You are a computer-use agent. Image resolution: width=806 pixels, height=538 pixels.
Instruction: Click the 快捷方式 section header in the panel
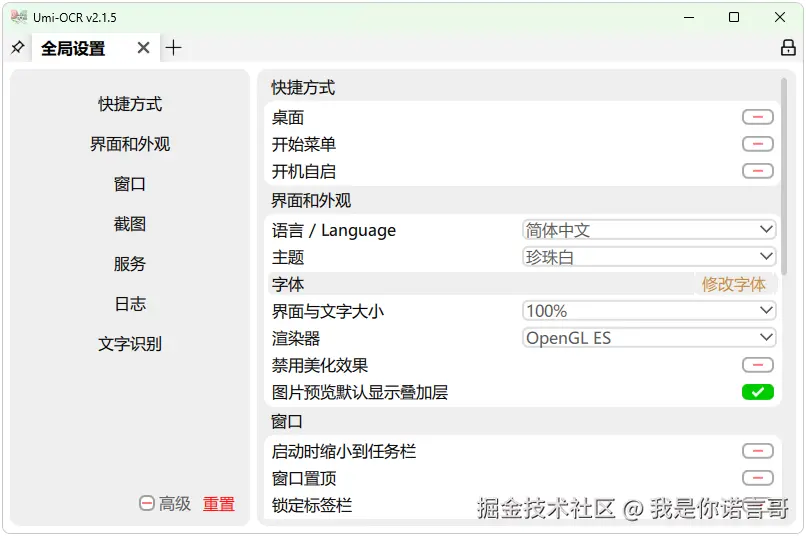(x=303, y=87)
